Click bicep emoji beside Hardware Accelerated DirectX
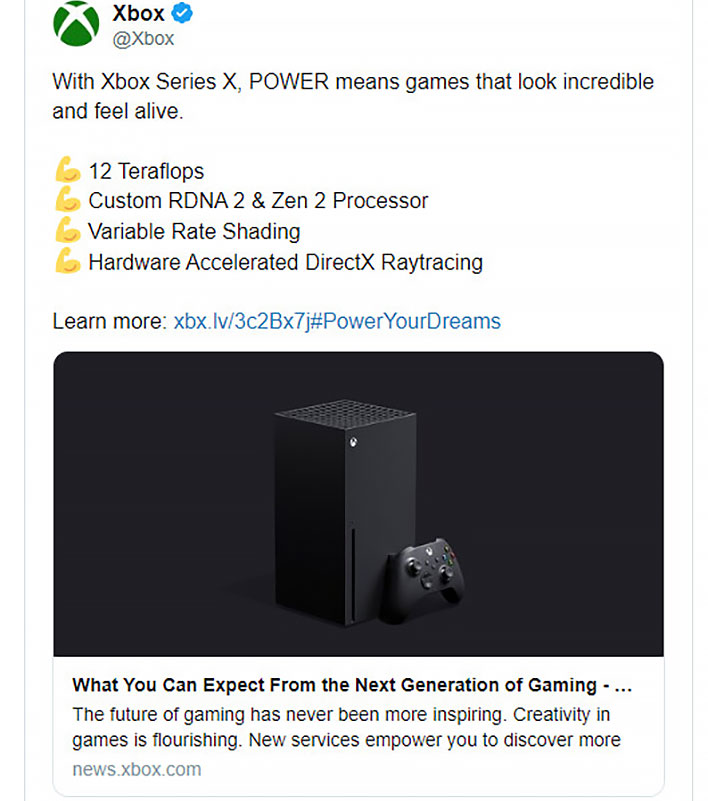Viewport: 708px width, 801px height. click(x=68, y=261)
